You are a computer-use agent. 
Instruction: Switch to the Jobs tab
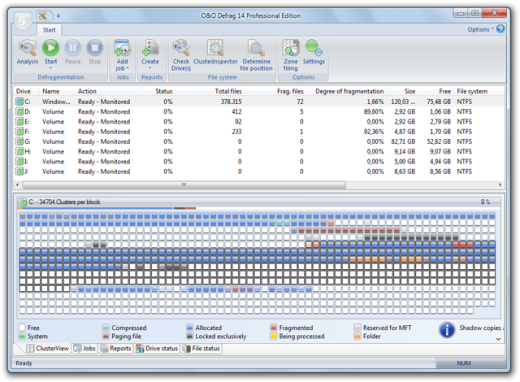click(84, 348)
